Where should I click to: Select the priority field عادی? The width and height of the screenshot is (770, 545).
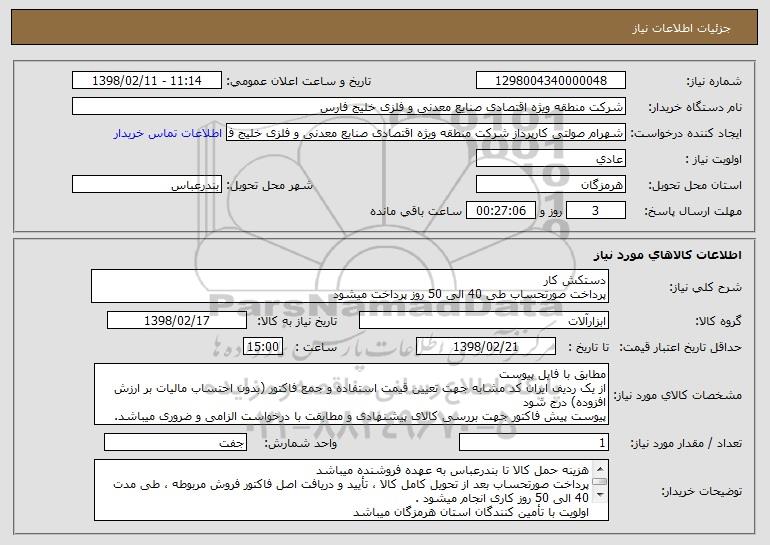click(x=550, y=159)
